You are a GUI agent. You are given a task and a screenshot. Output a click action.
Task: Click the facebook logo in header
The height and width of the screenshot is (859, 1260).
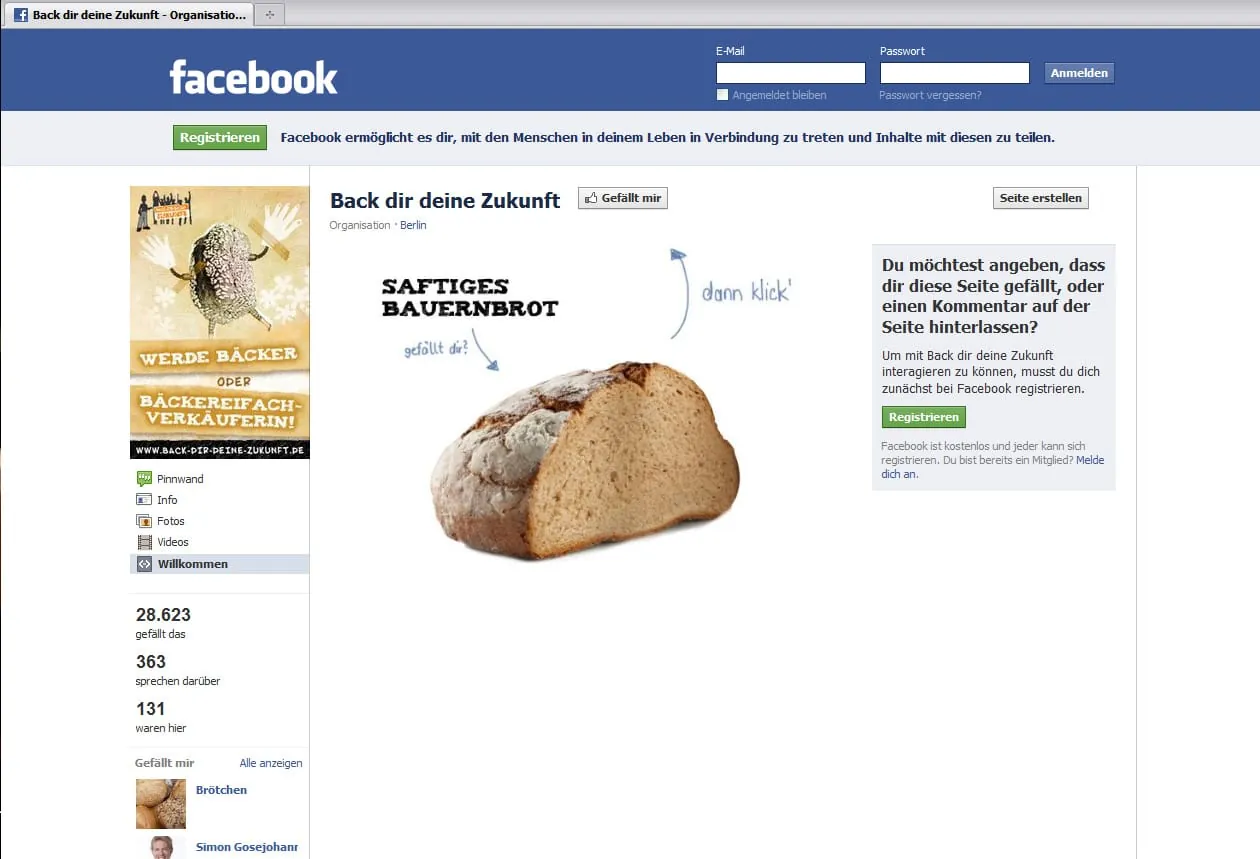(254, 77)
